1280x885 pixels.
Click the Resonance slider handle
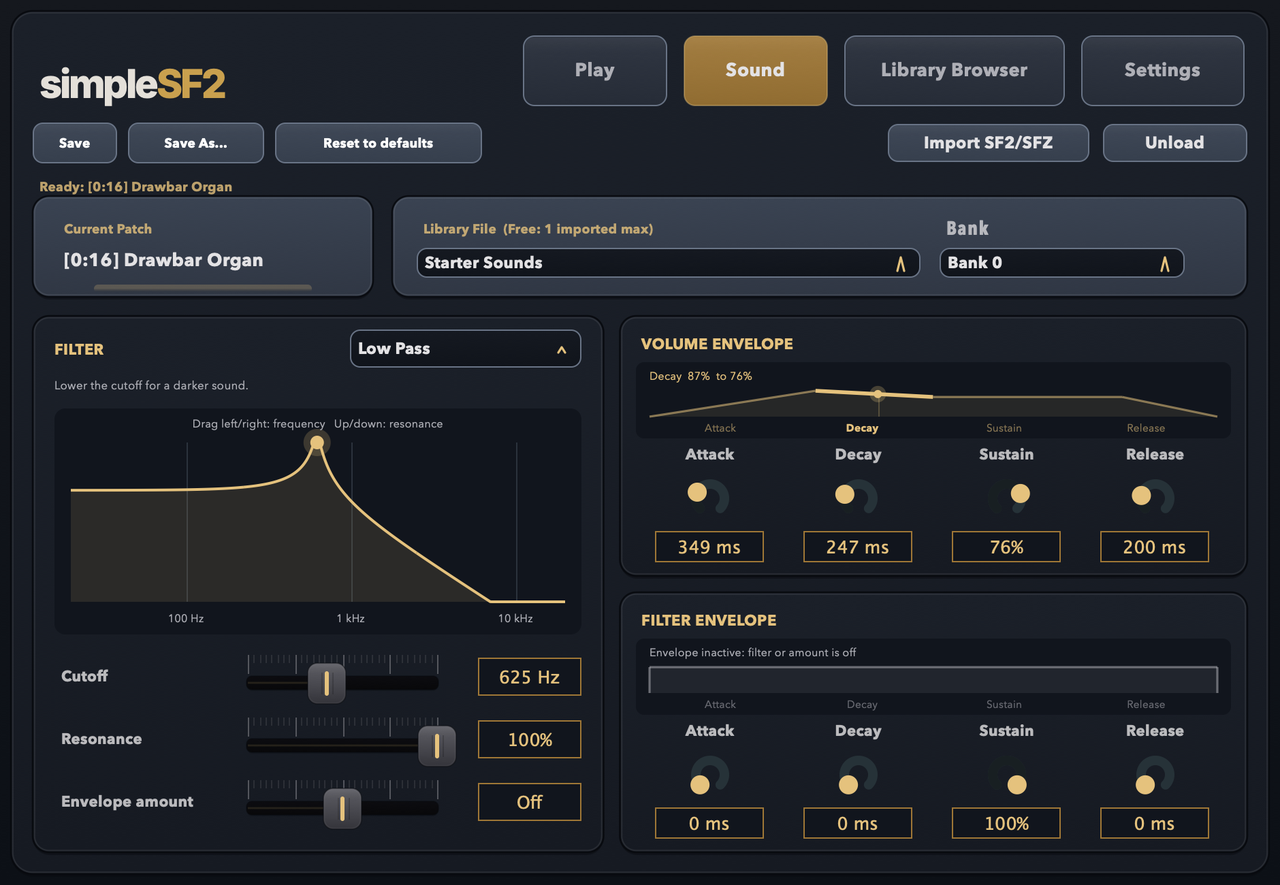coord(436,745)
